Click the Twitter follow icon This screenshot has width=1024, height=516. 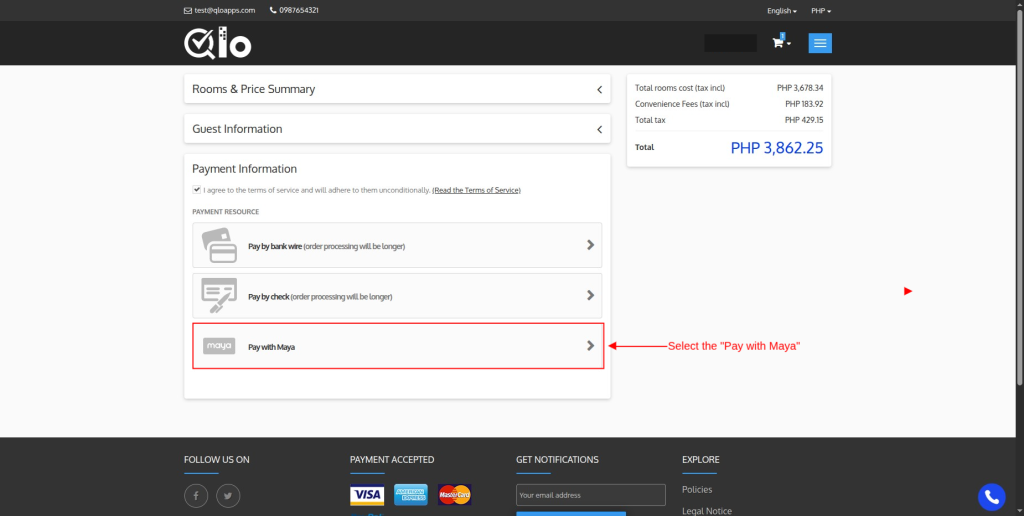click(228, 495)
